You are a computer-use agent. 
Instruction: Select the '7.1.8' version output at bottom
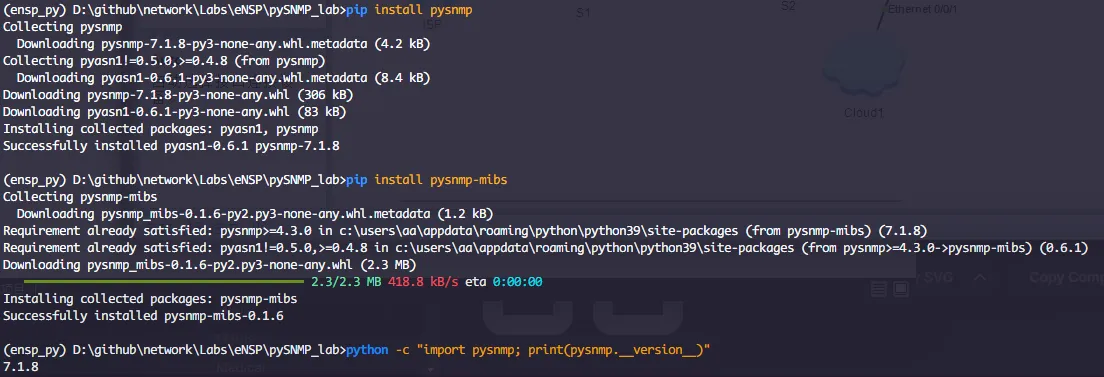click(20, 367)
